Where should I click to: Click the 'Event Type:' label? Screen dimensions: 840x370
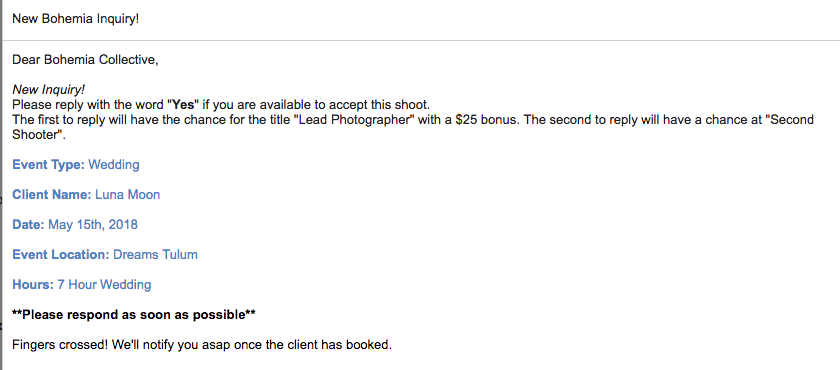click(x=48, y=165)
